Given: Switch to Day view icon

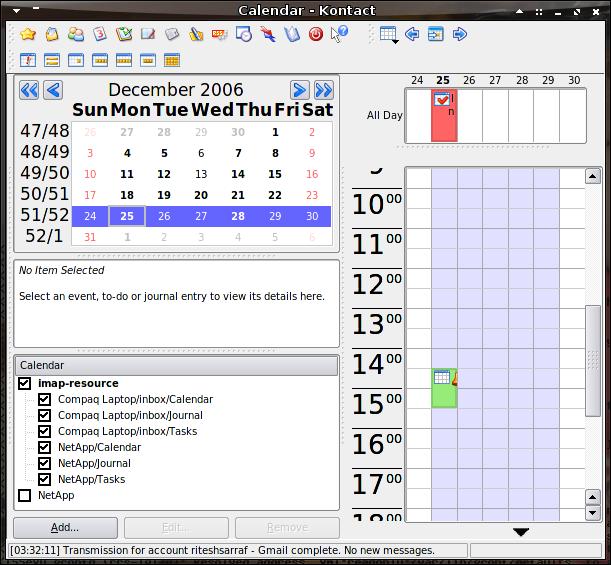Looking at the screenshot, I should coord(76,60).
